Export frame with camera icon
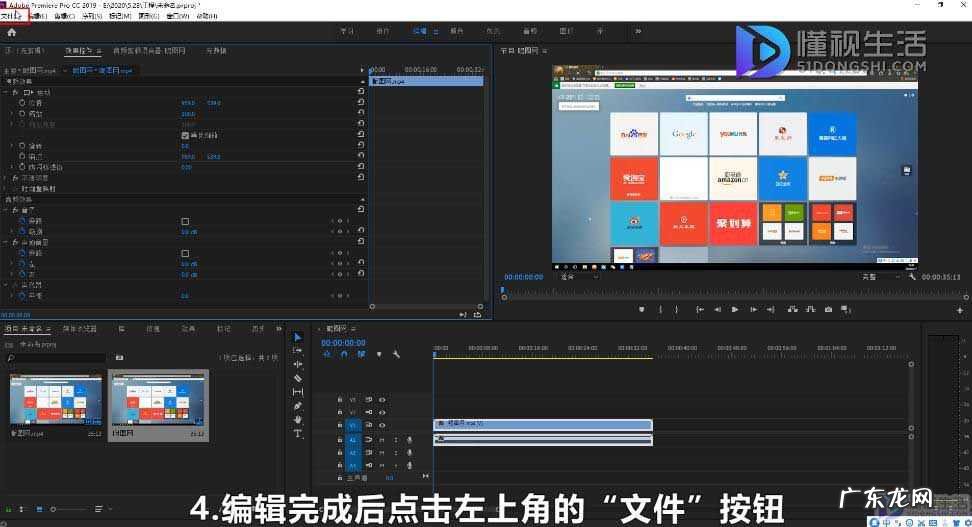The image size is (972, 527). (828, 309)
